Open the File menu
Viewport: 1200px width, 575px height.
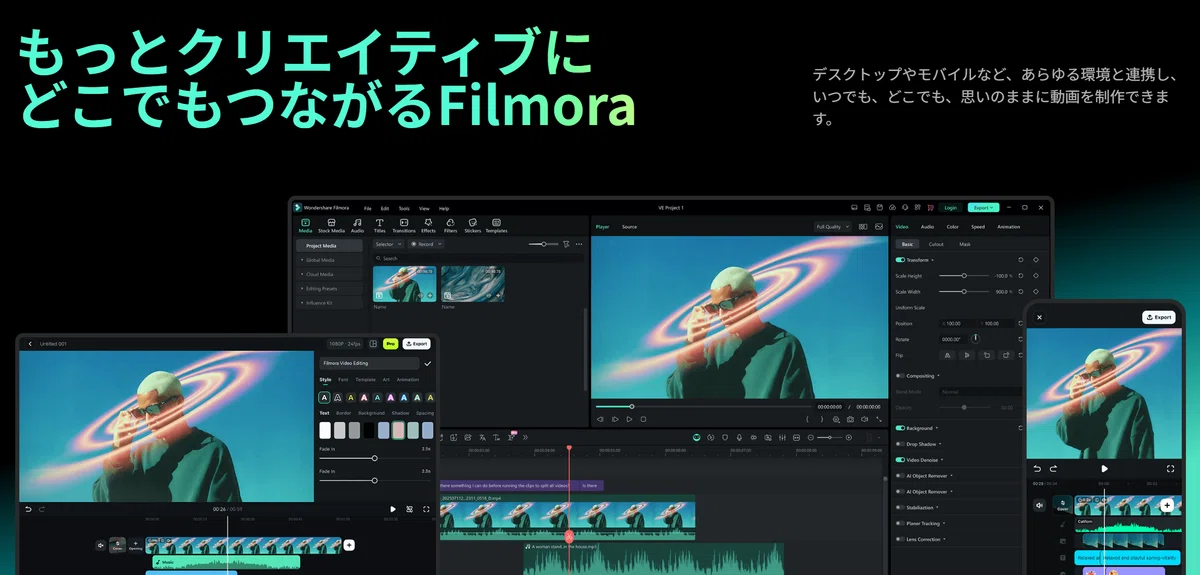pos(367,208)
